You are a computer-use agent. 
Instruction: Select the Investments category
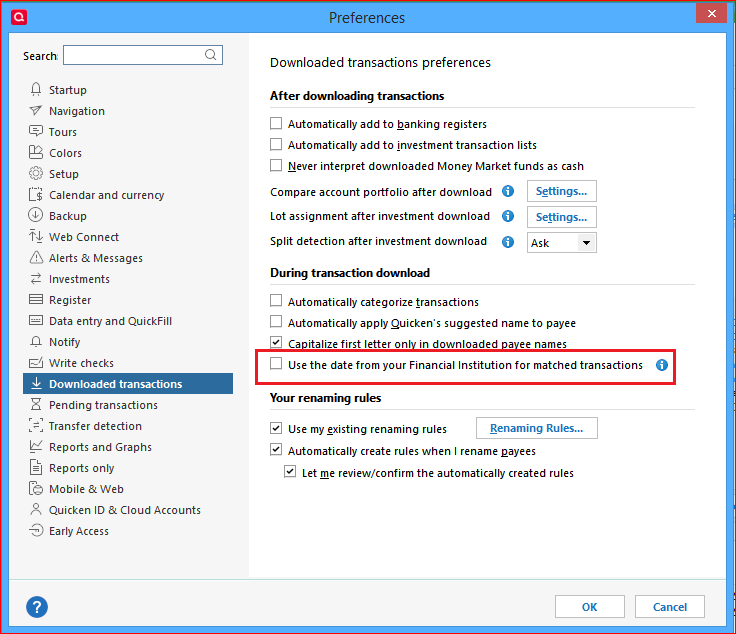(79, 279)
